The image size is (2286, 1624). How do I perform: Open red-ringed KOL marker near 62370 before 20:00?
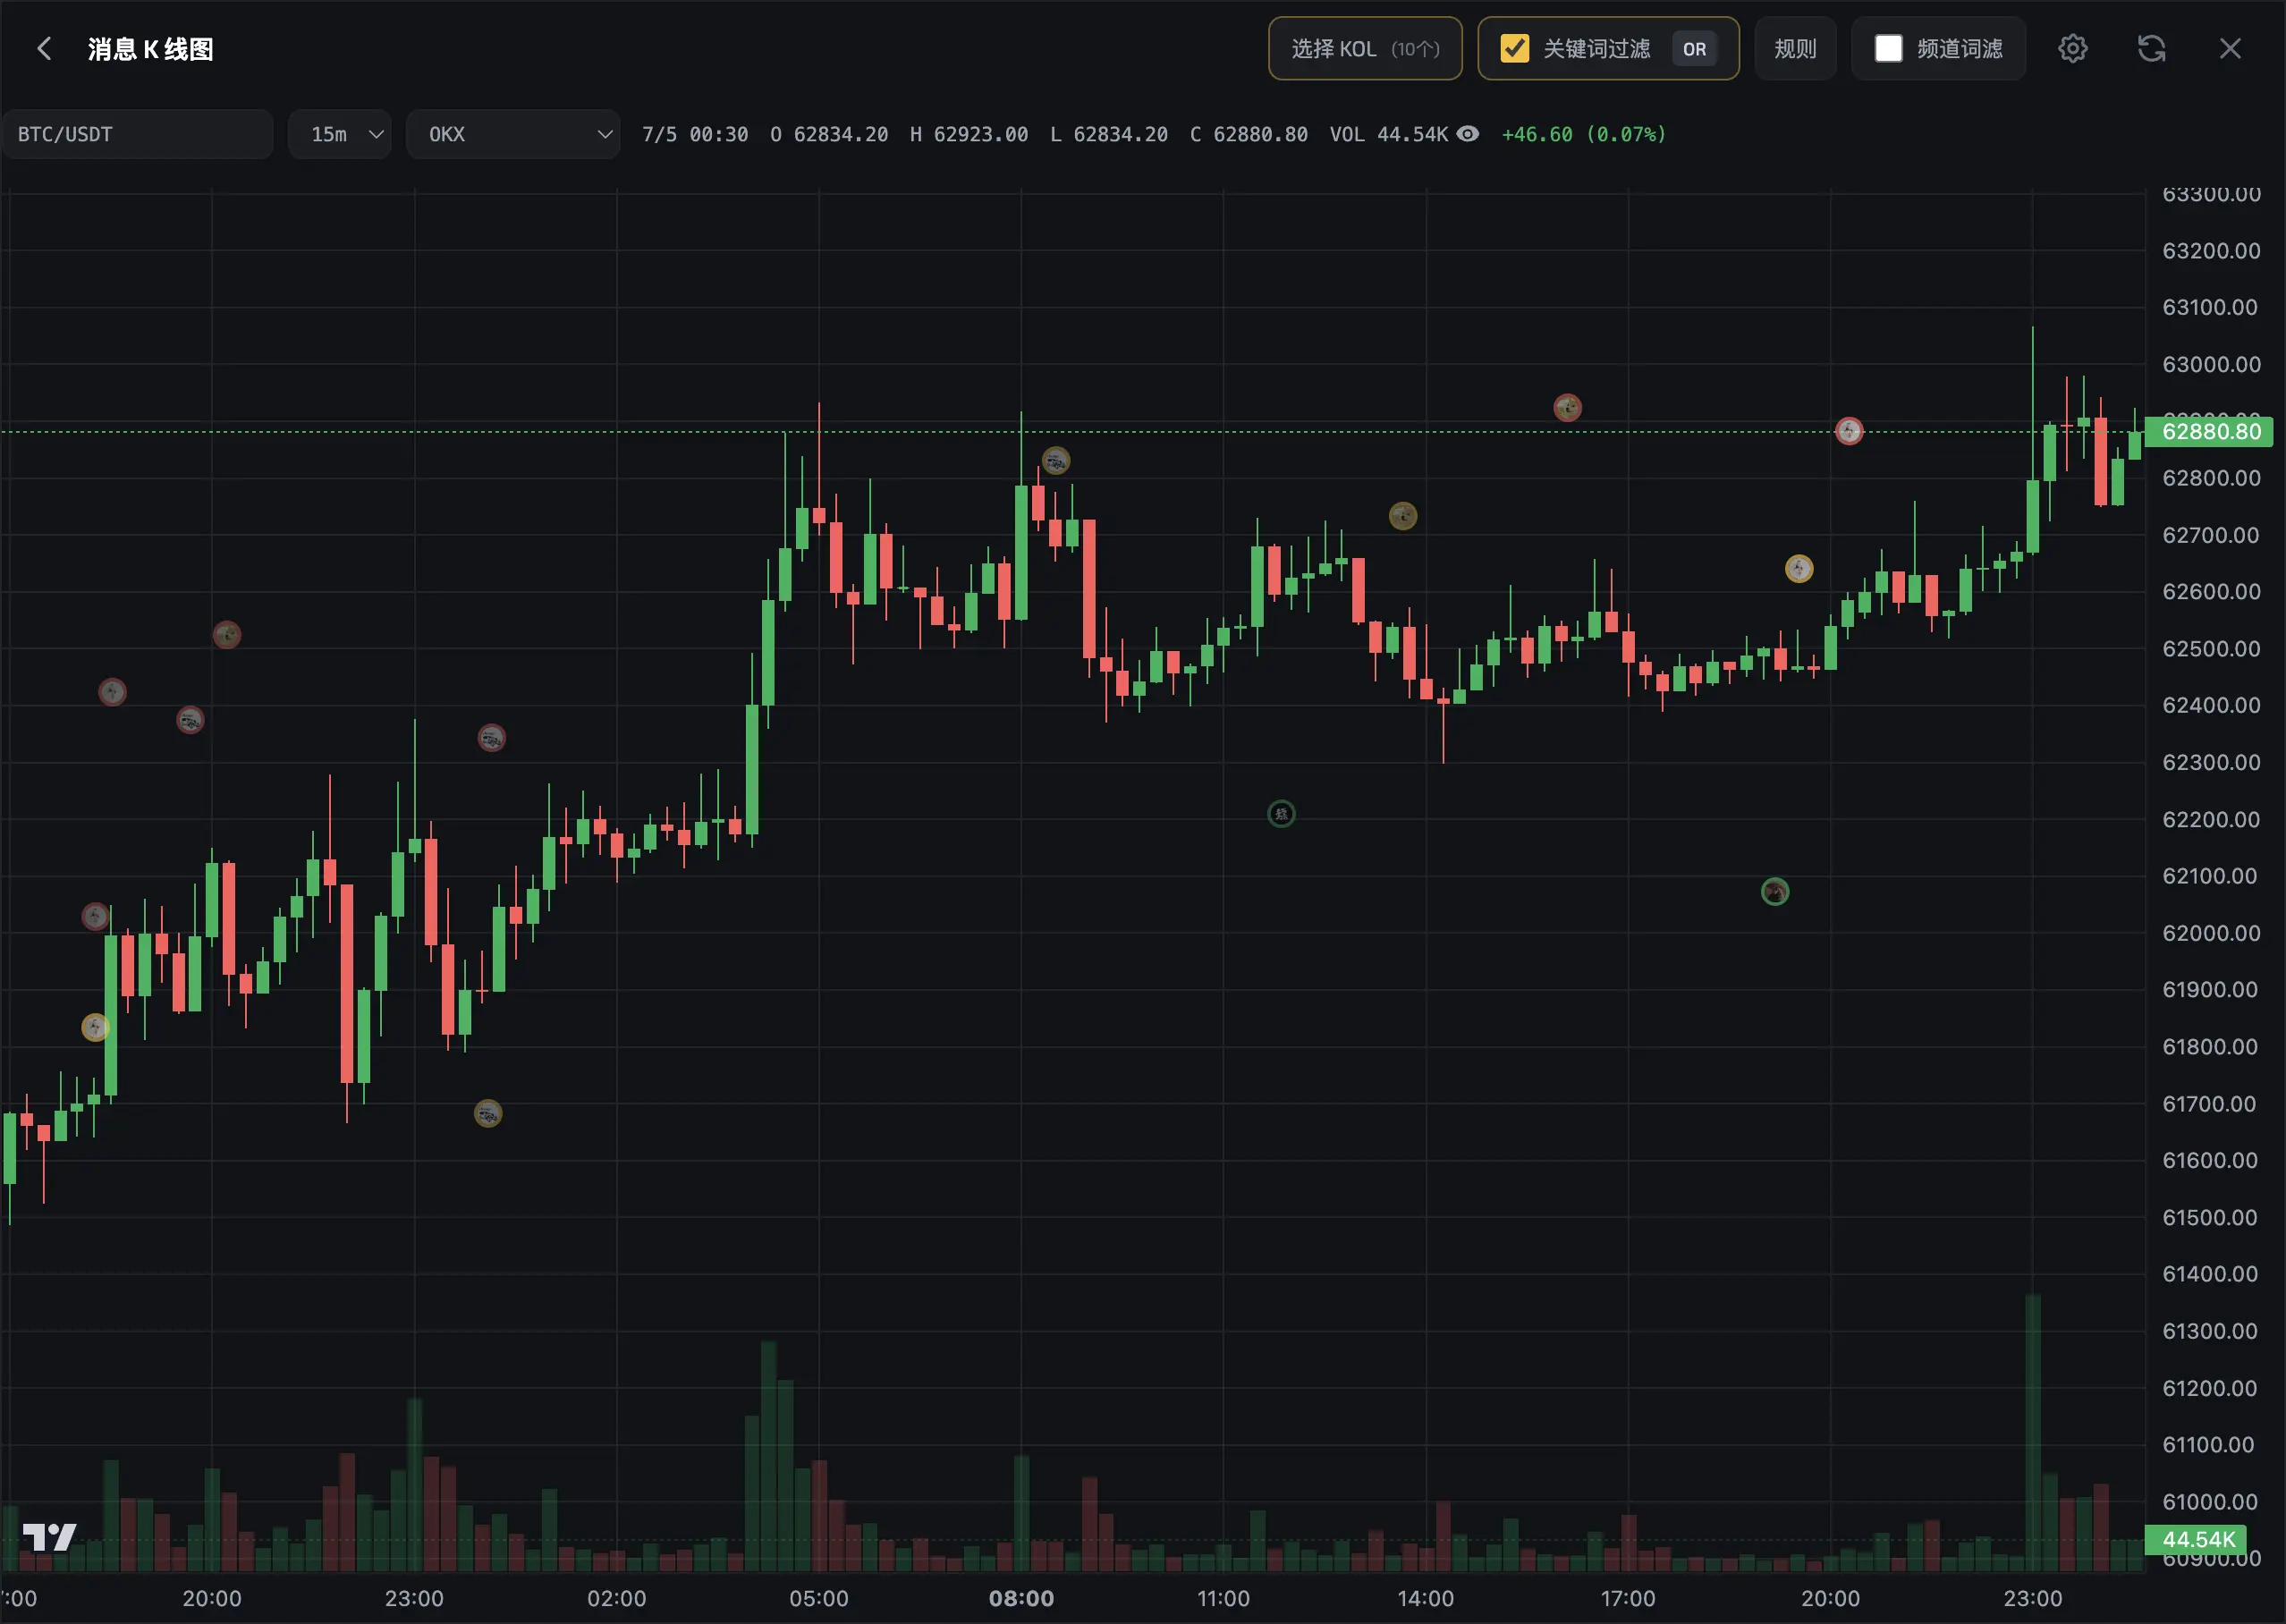tap(190, 720)
